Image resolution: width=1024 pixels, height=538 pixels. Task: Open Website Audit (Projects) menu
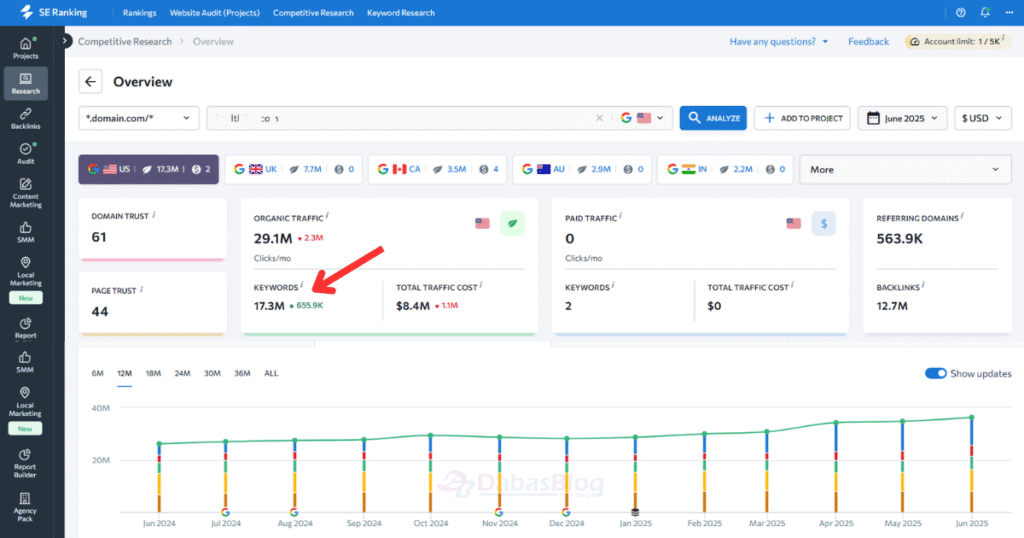(214, 12)
